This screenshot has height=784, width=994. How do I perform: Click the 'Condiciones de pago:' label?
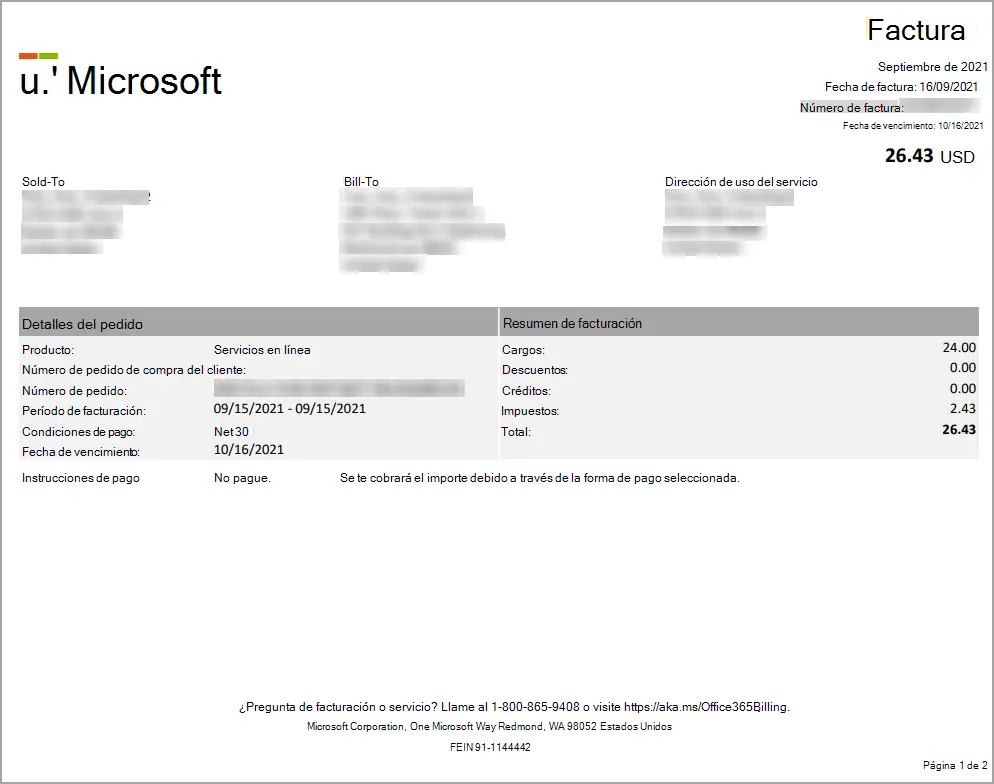tap(78, 432)
